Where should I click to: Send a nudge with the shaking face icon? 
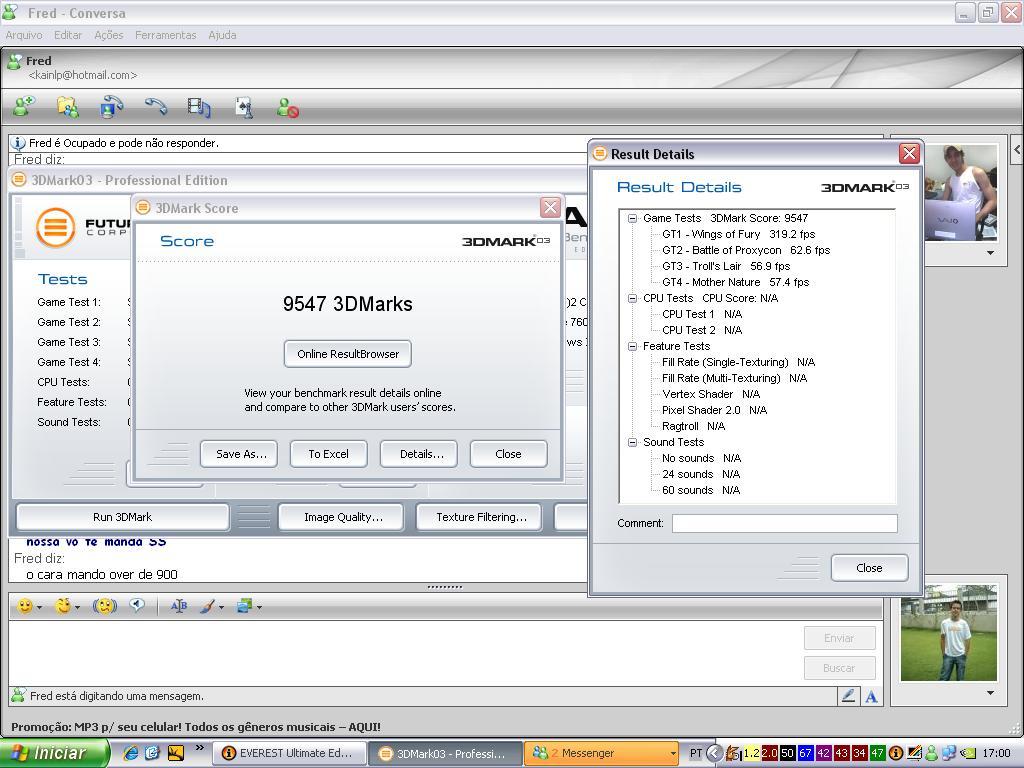[x=104, y=606]
